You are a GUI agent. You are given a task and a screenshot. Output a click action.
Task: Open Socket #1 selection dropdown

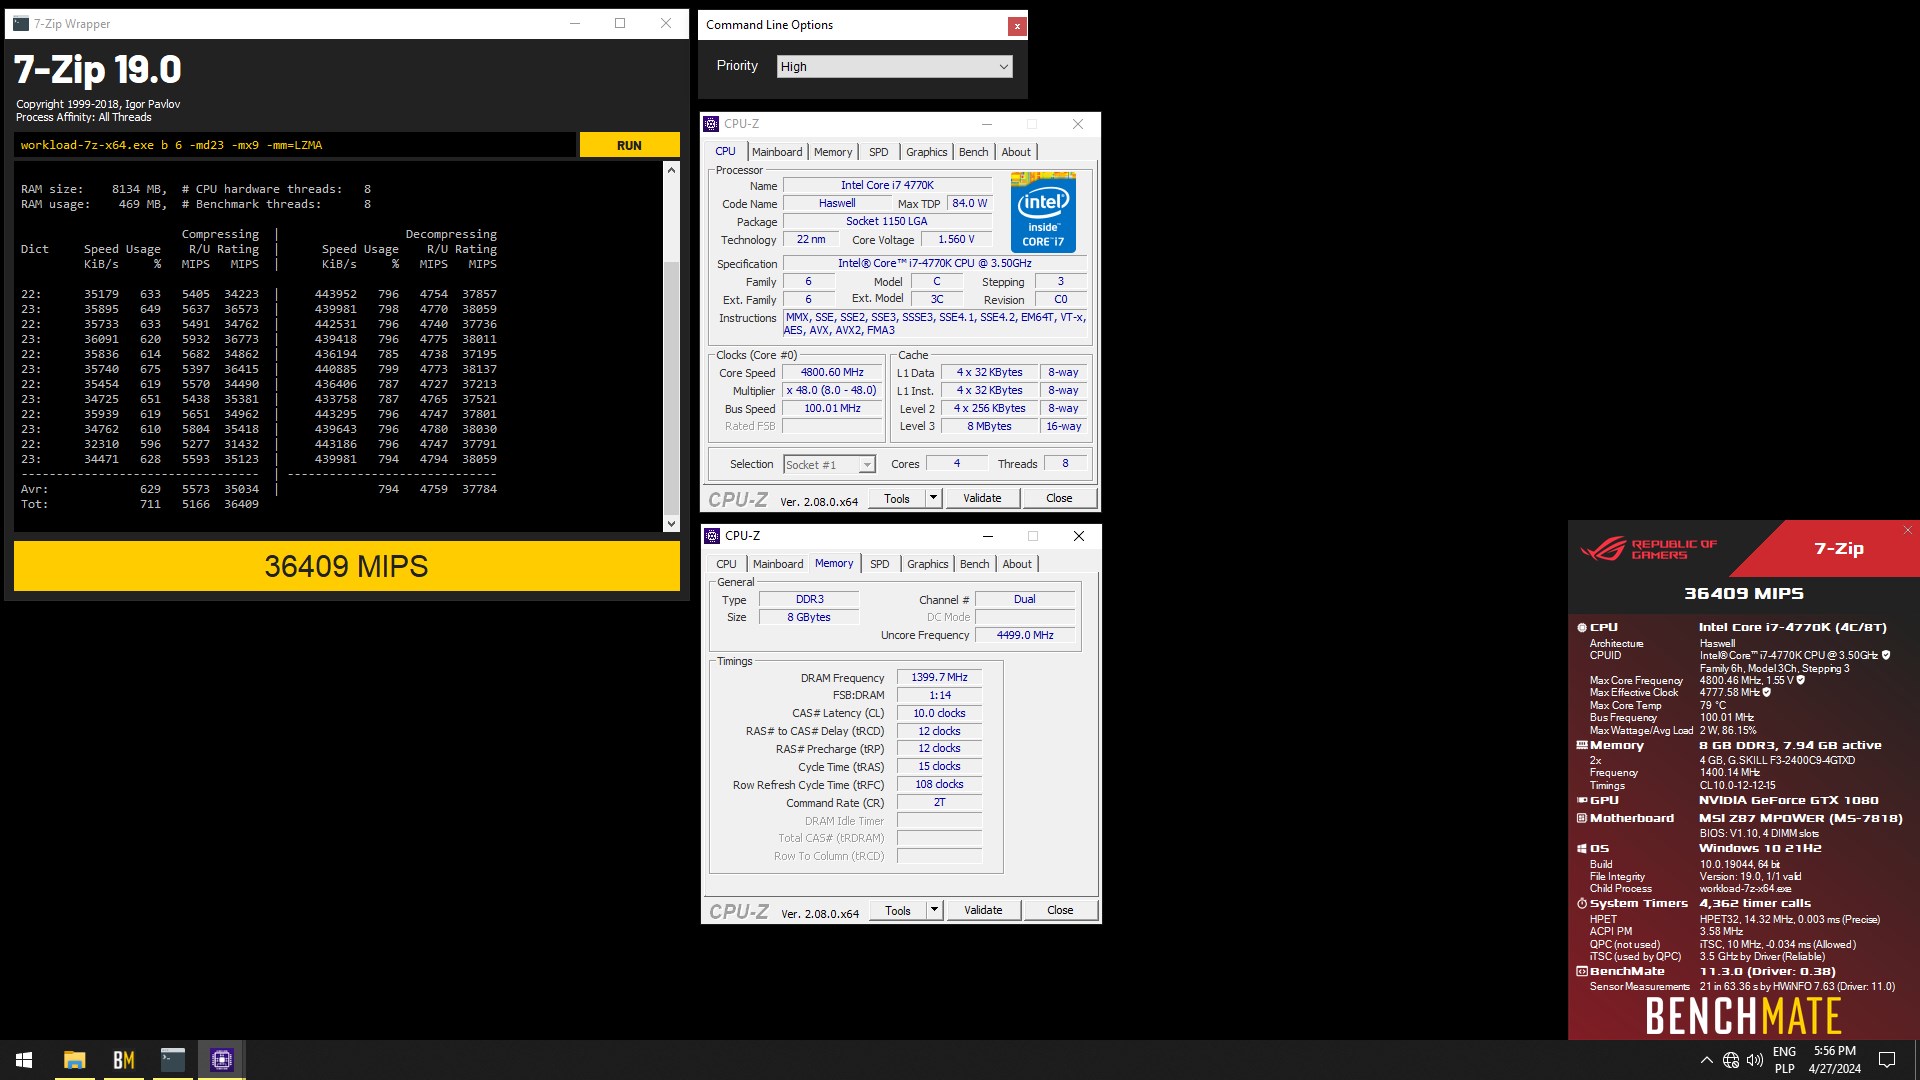829,465
